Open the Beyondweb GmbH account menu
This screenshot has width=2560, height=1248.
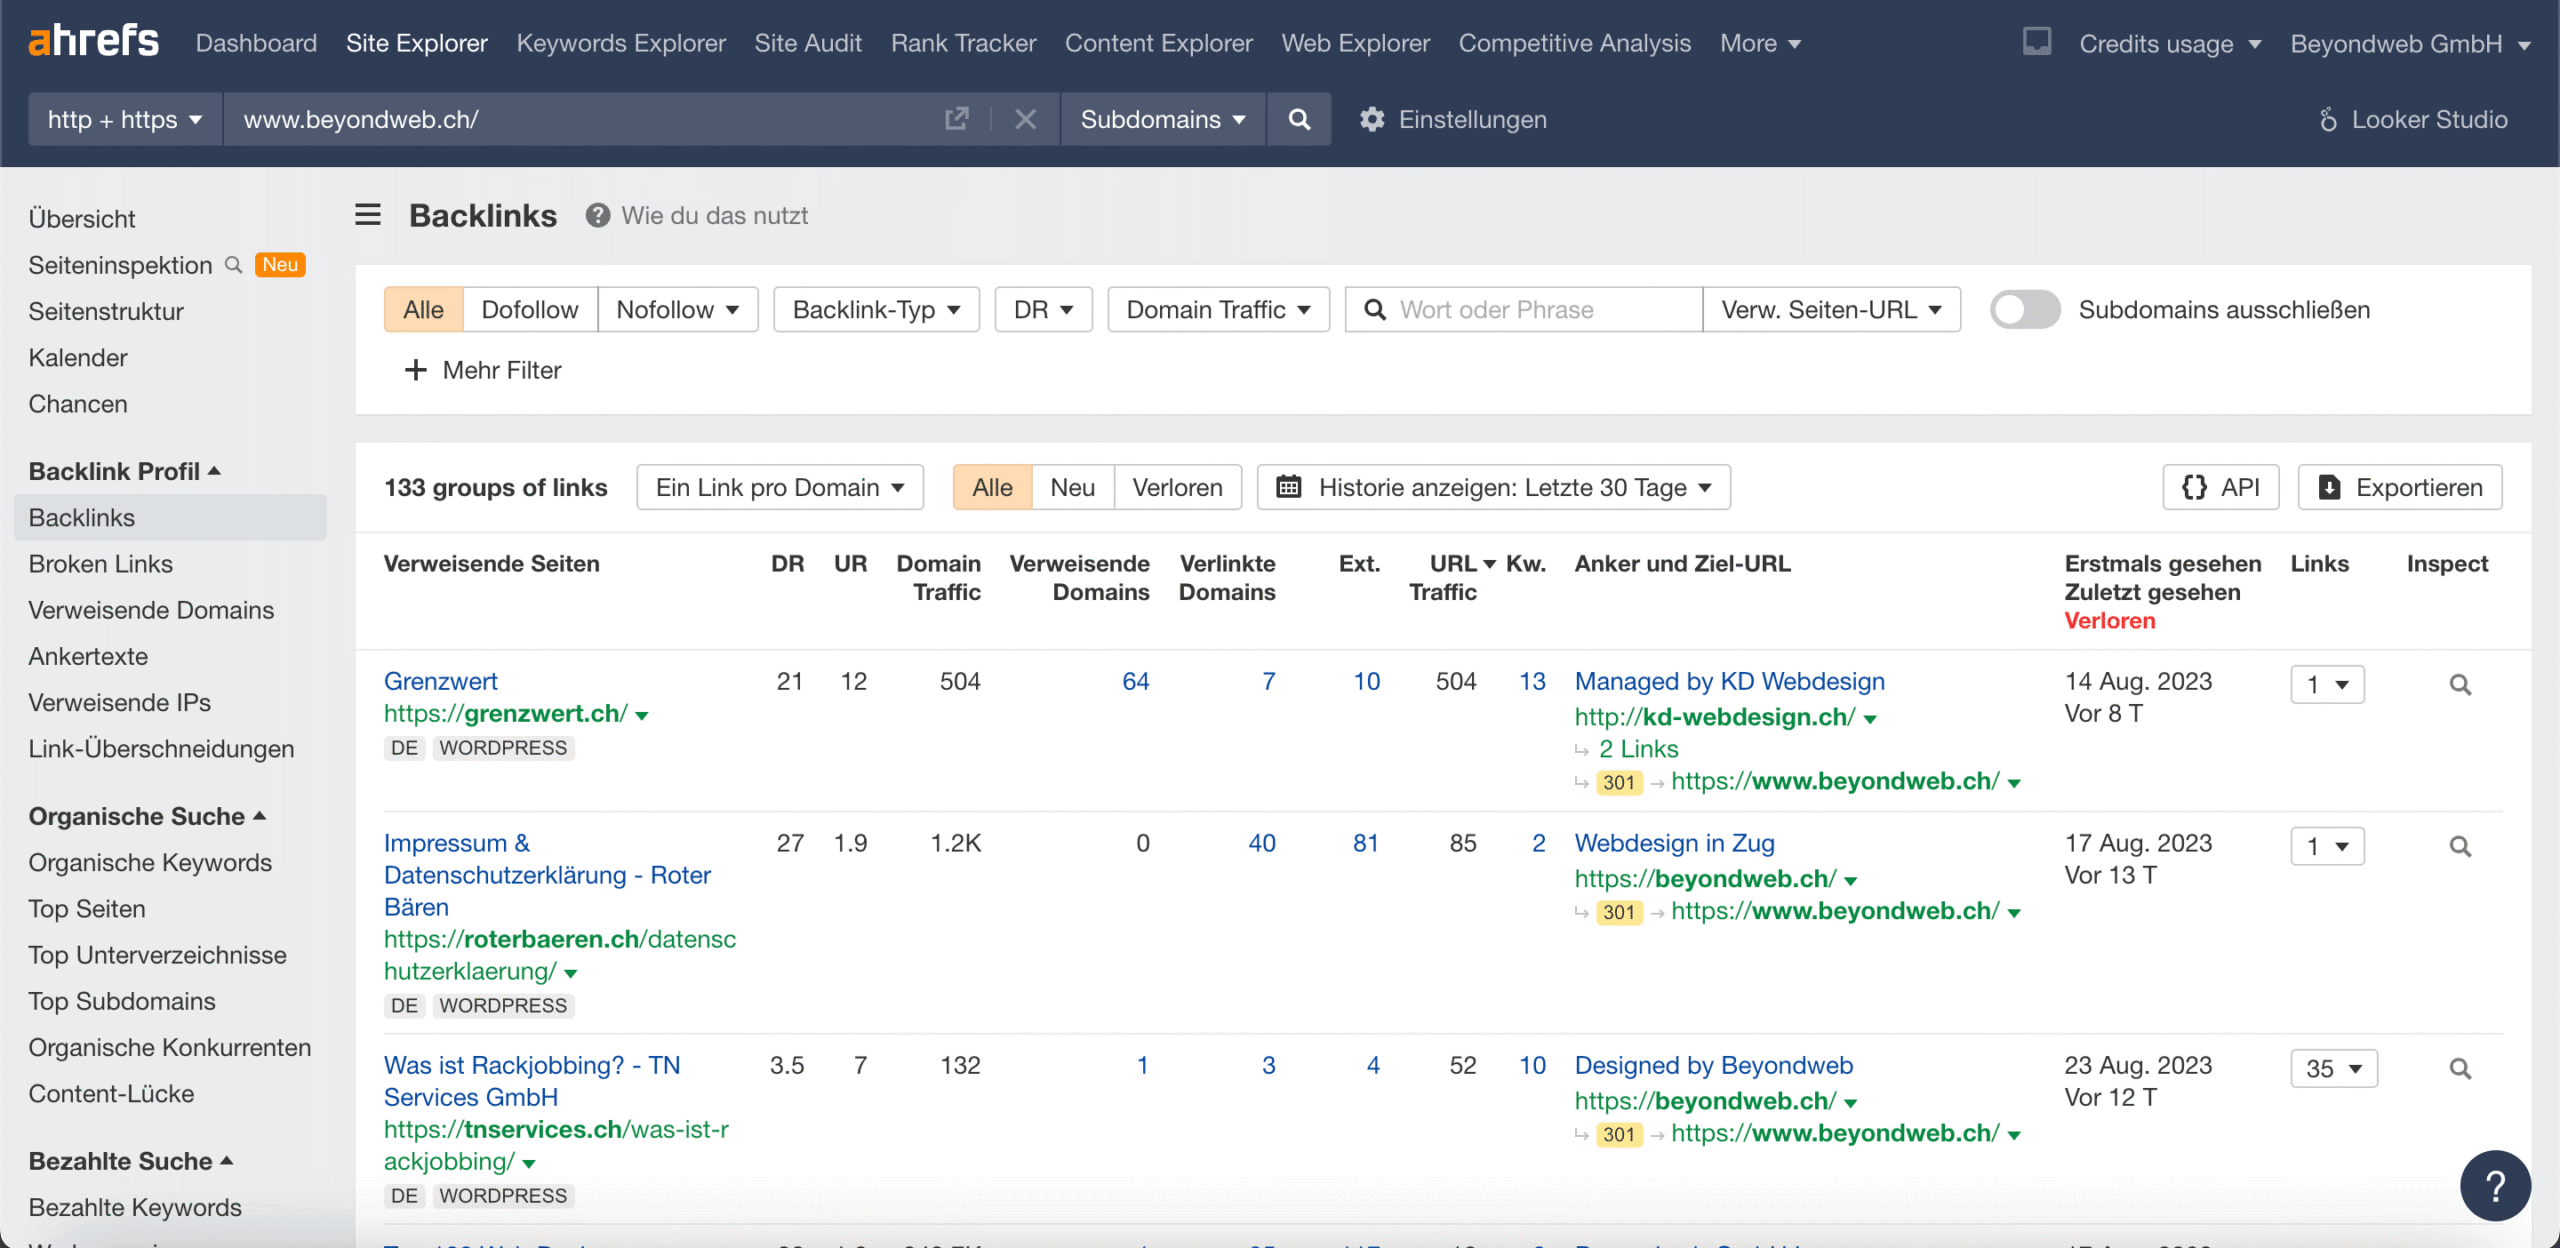point(2410,44)
